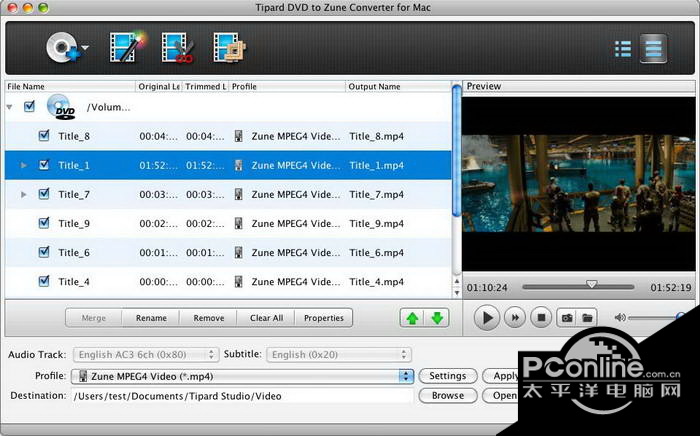Screen dimensions: 700x436
Task: Switch to compact list view
Action: (x=623, y=48)
